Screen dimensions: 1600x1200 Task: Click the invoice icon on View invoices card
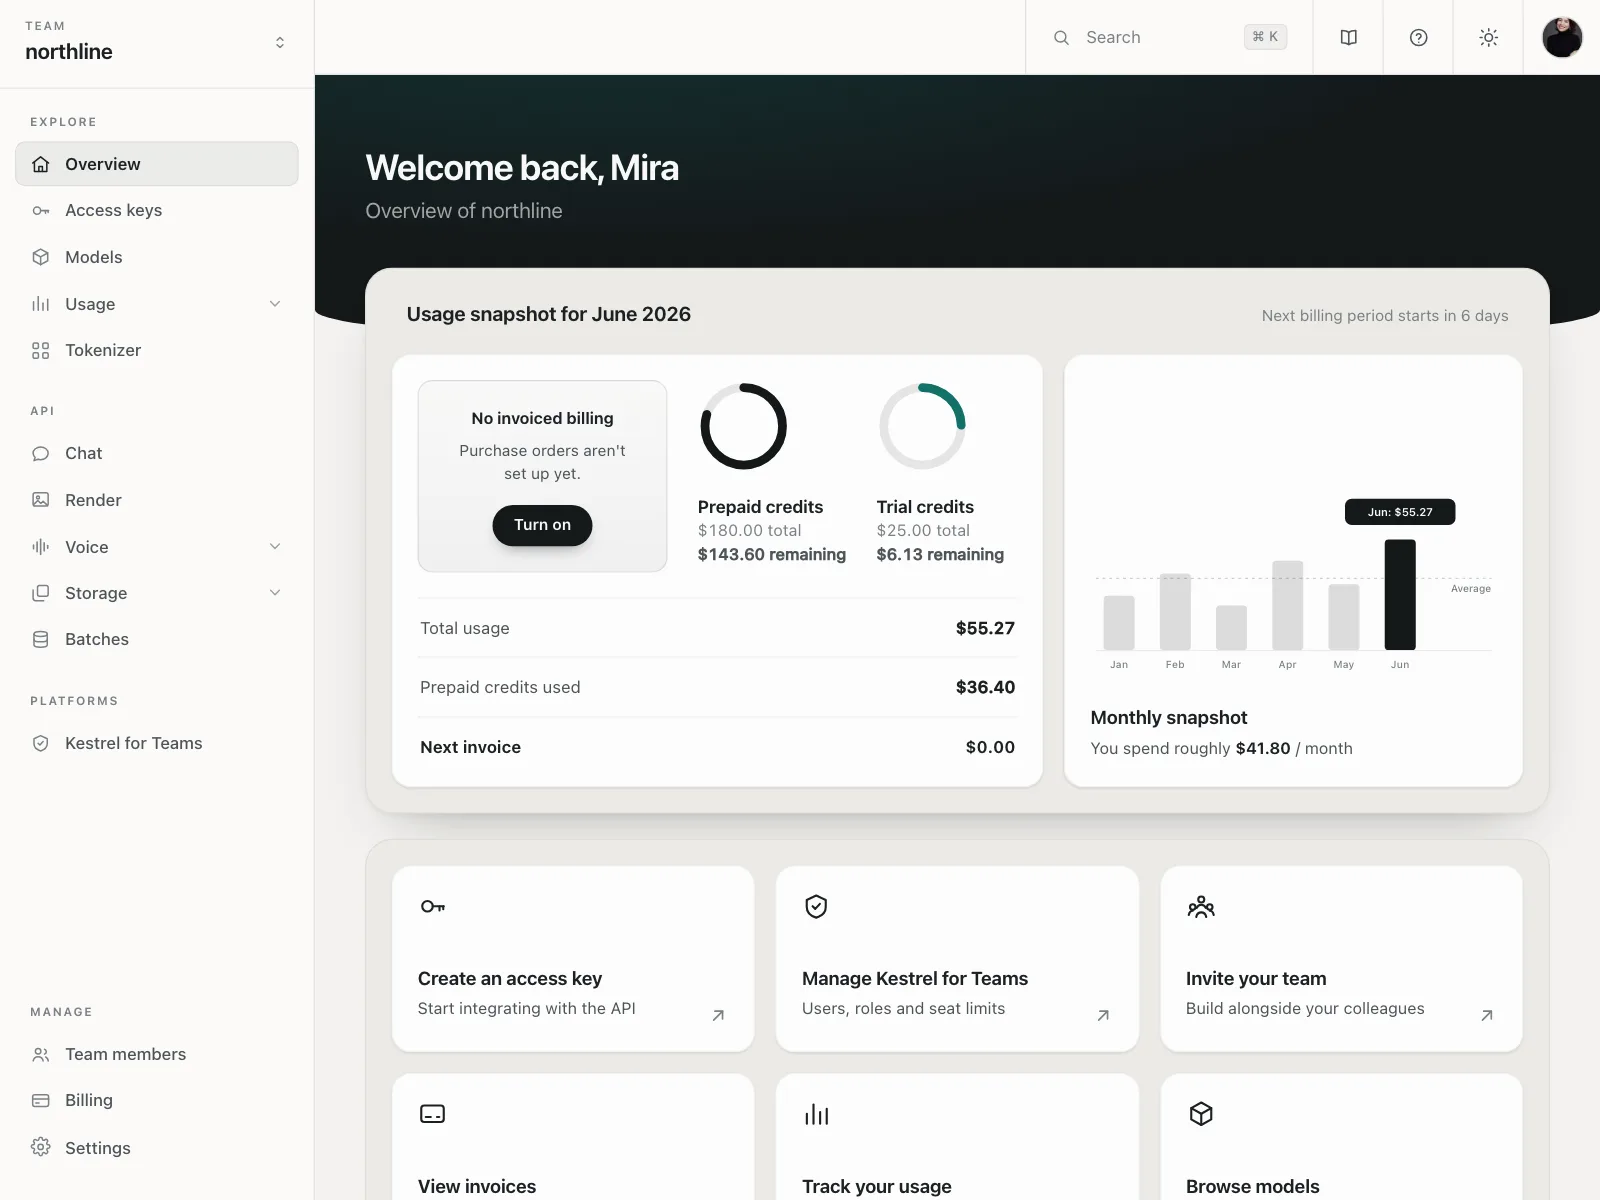point(433,1114)
